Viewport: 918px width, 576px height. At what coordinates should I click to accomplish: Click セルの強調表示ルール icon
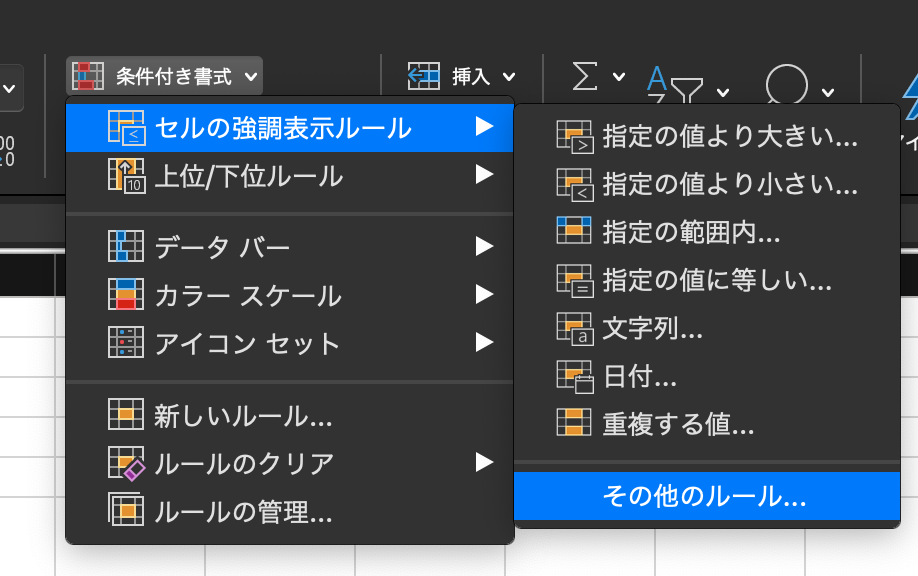point(126,128)
